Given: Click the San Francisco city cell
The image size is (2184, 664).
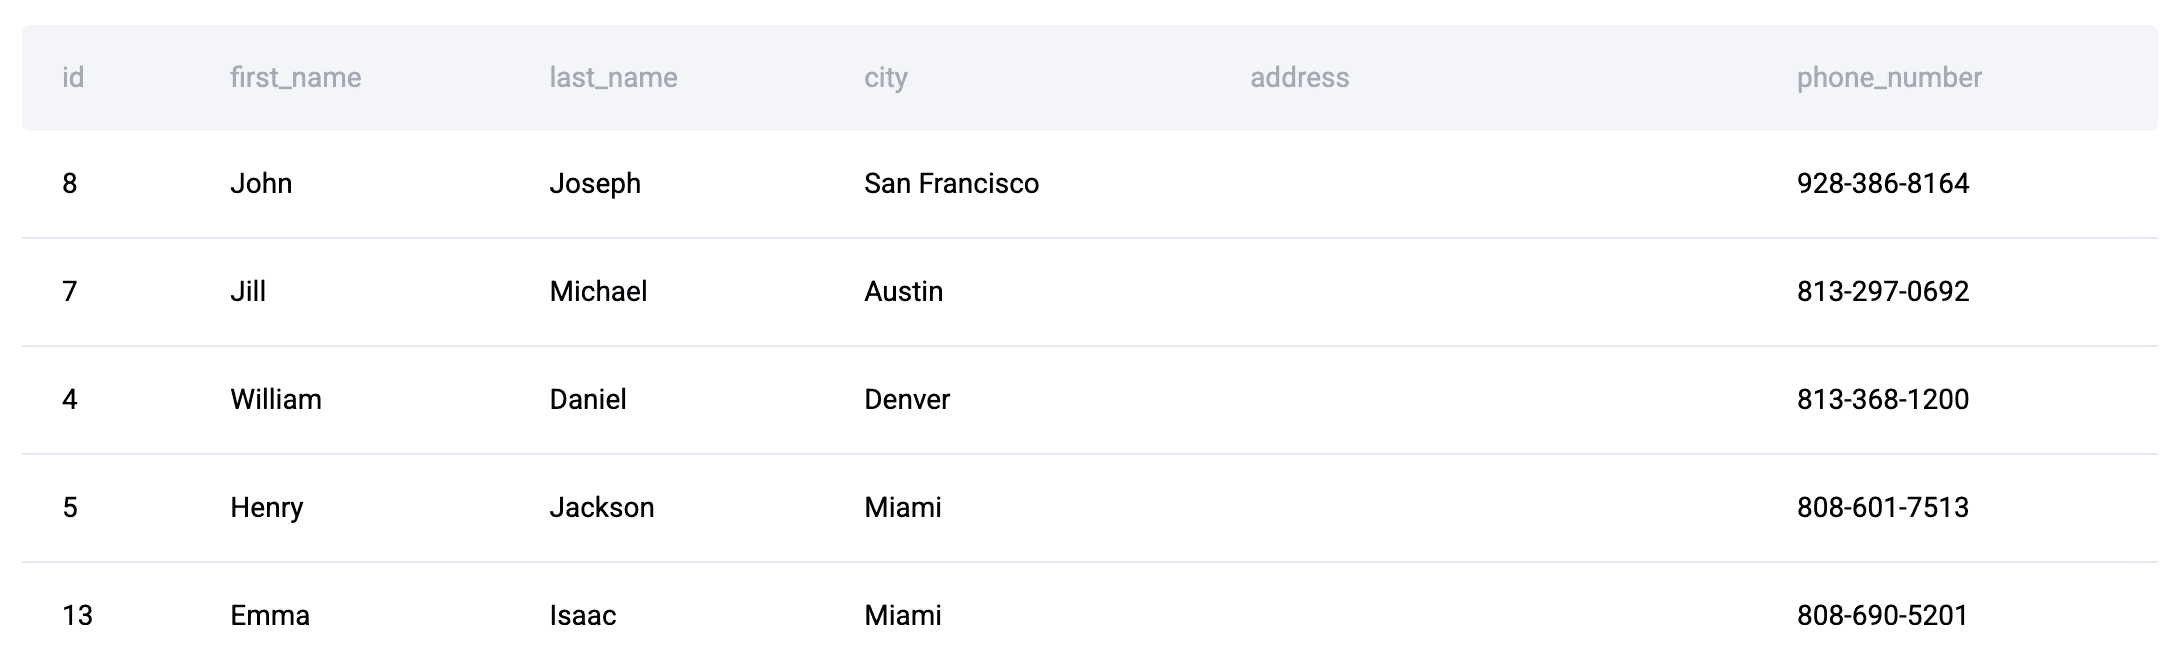Looking at the screenshot, I should pos(951,184).
